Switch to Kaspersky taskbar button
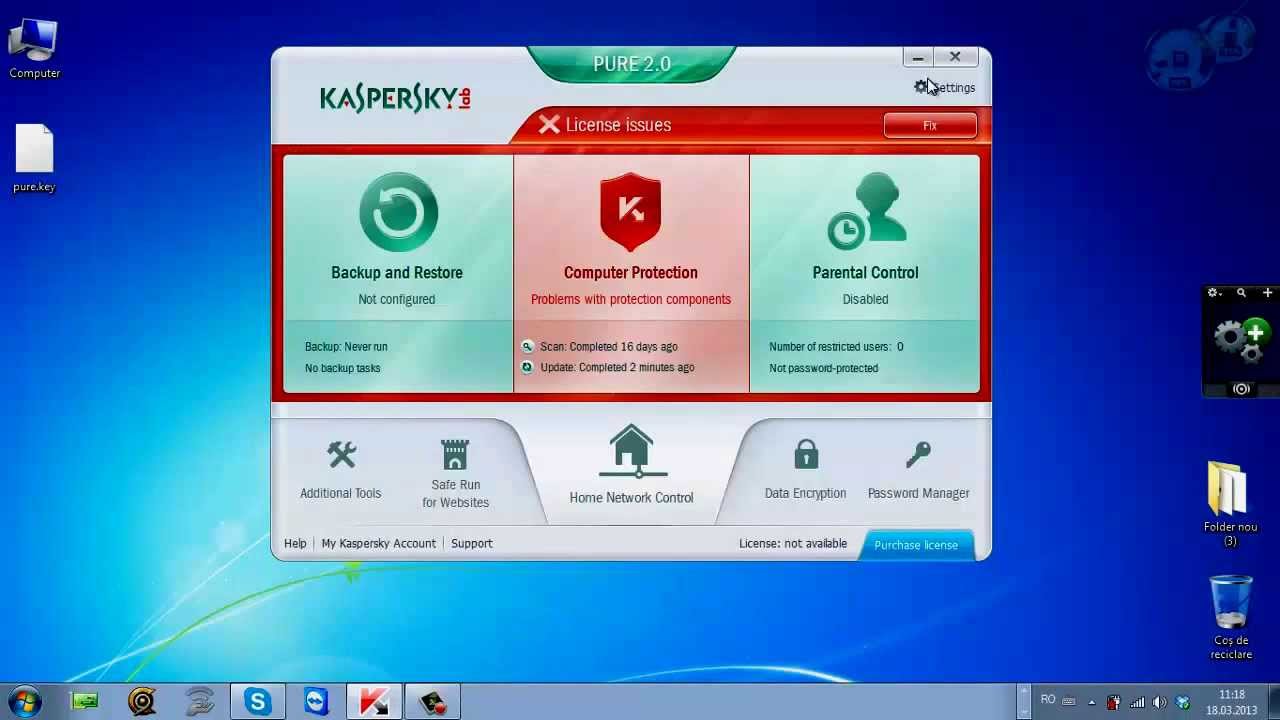 click(374, 701)
